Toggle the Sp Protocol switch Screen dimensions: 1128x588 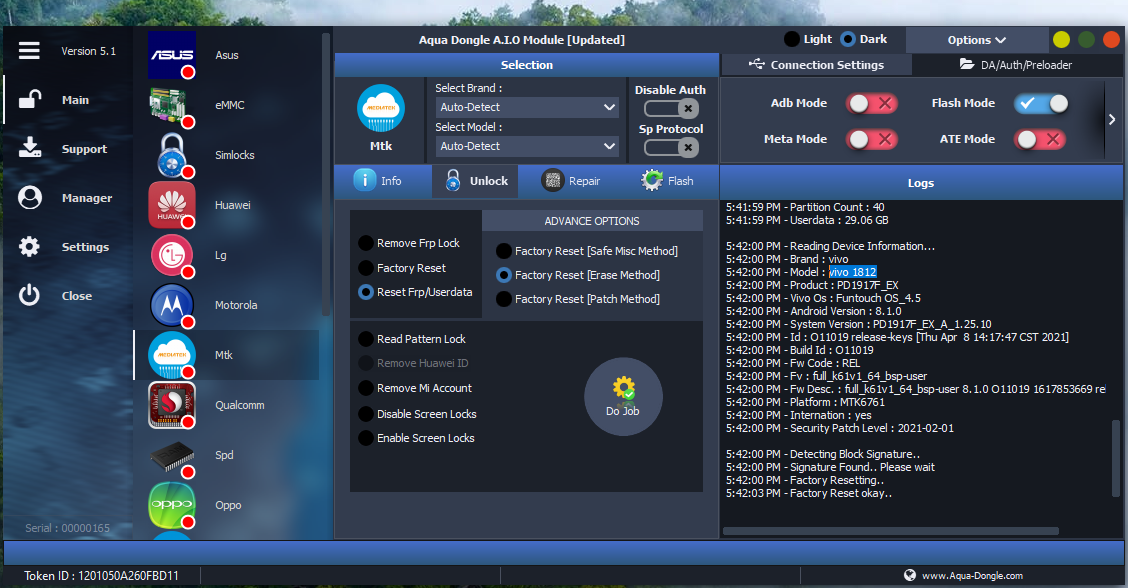tap(671, 148)
